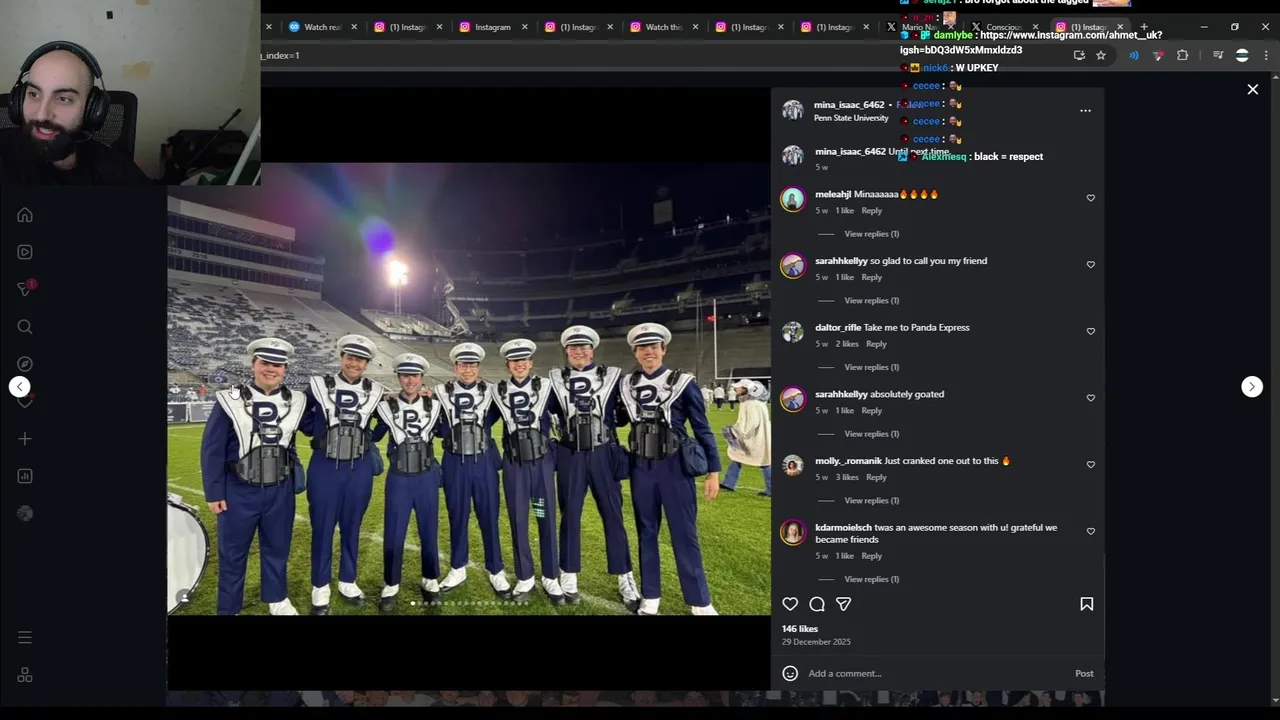The height and width of the screenshot is (720, 1280).
Task: Open the Dashboard chart icon in the sidebar
Action: [x=25, y=476]
